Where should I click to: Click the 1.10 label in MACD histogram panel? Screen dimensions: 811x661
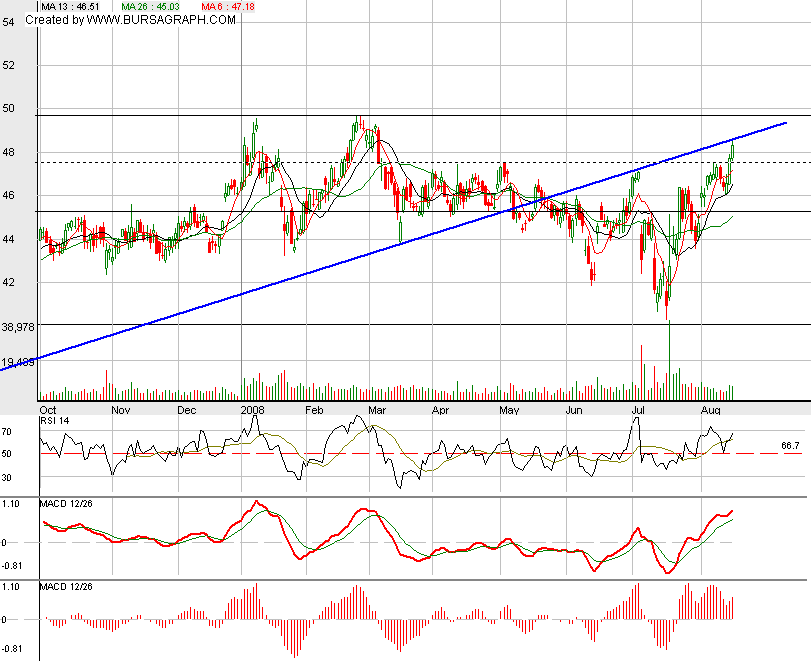10,587
